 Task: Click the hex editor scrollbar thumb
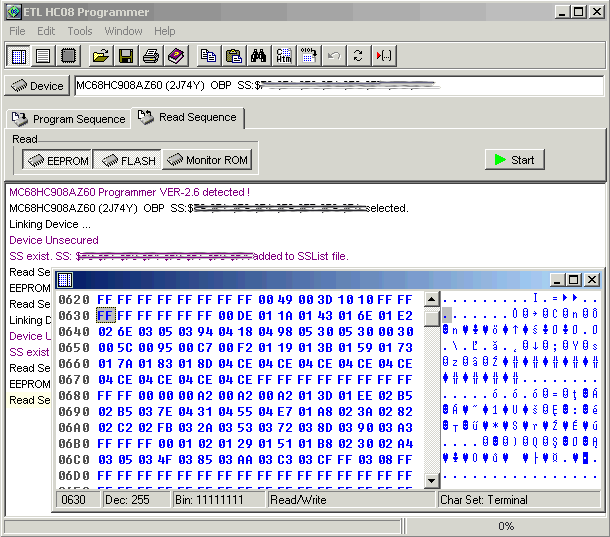(431, 319)
